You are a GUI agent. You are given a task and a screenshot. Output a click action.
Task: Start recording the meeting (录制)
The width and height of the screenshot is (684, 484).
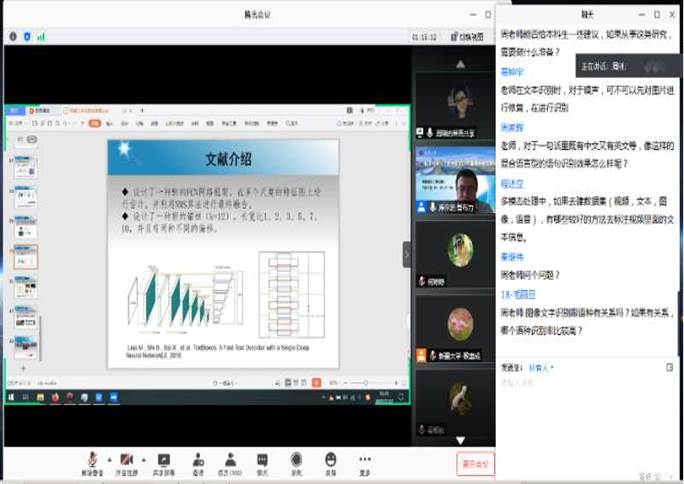297,460
